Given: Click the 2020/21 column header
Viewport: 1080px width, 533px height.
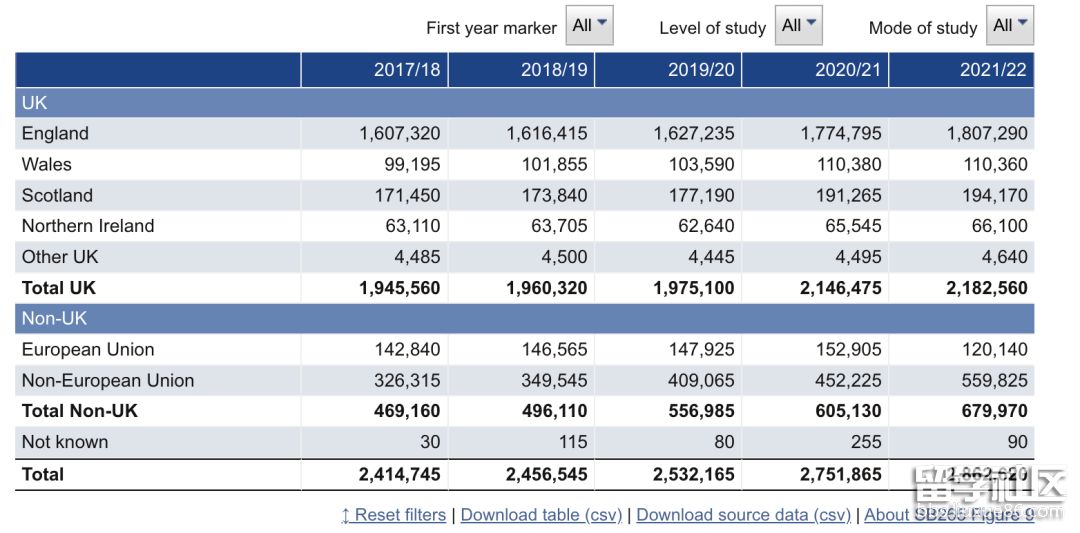Looking at the screenshot, I should 848,70.
